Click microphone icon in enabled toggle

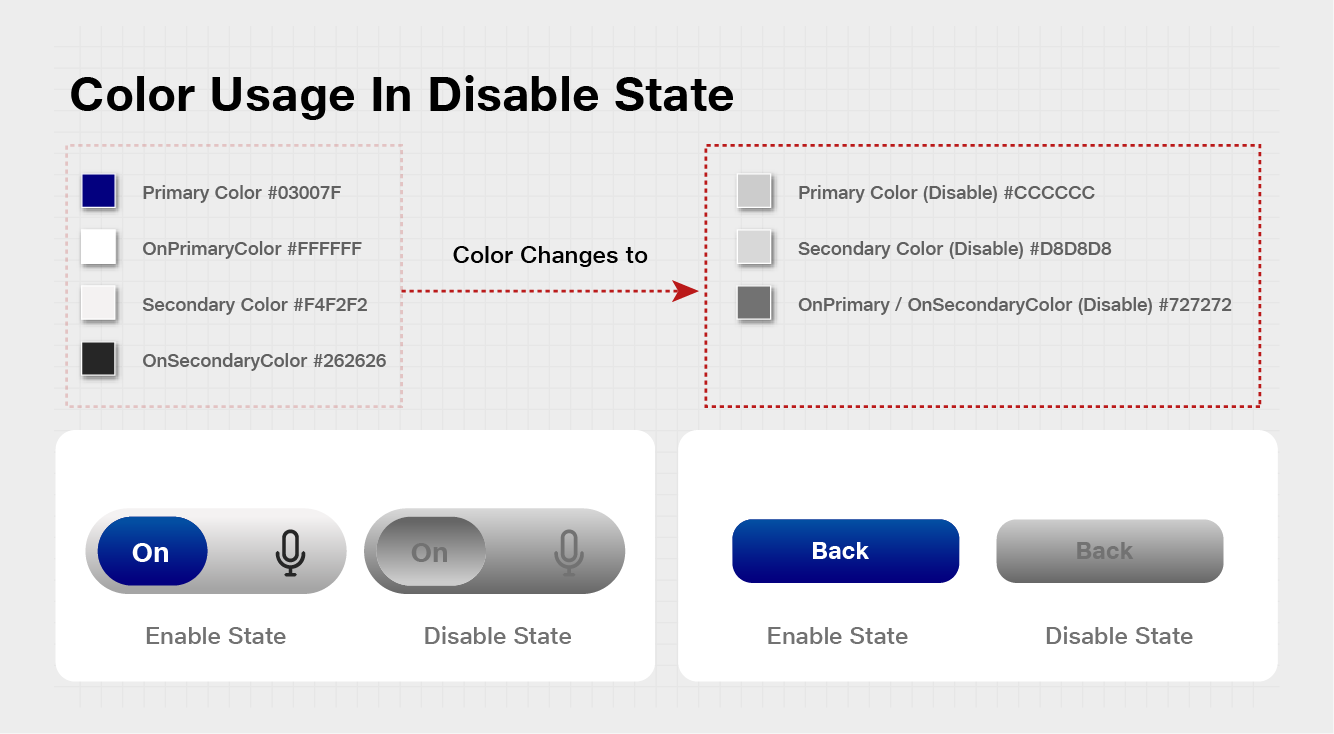point(290,553)
